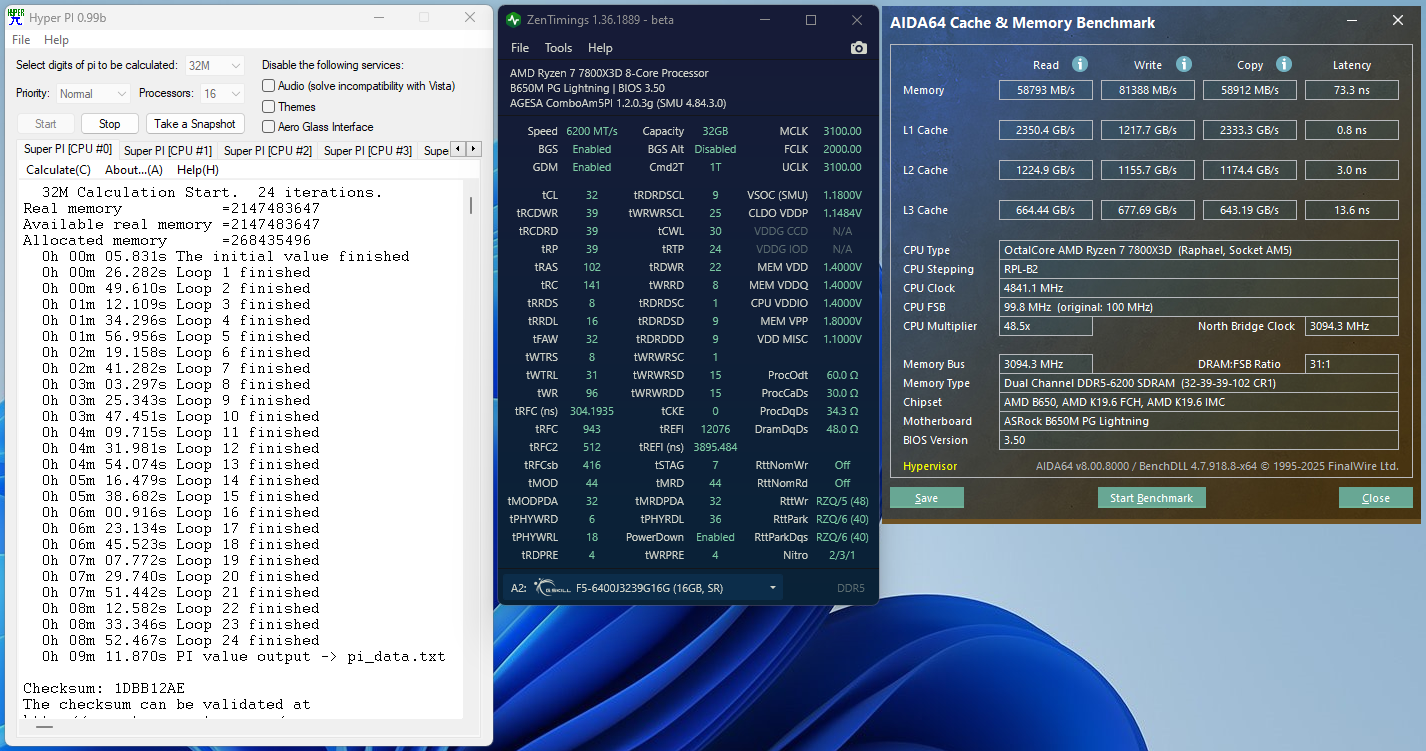Viewport: 1426px width, 751px height.
Task: Open the ZenTimings Tools menu
Action: [x=558, y=48]
